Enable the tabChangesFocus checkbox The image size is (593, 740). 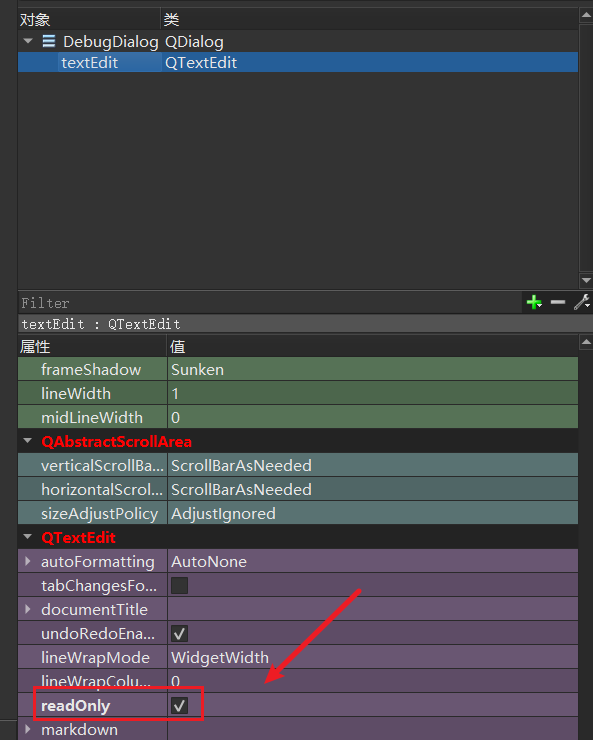point(179,586)
